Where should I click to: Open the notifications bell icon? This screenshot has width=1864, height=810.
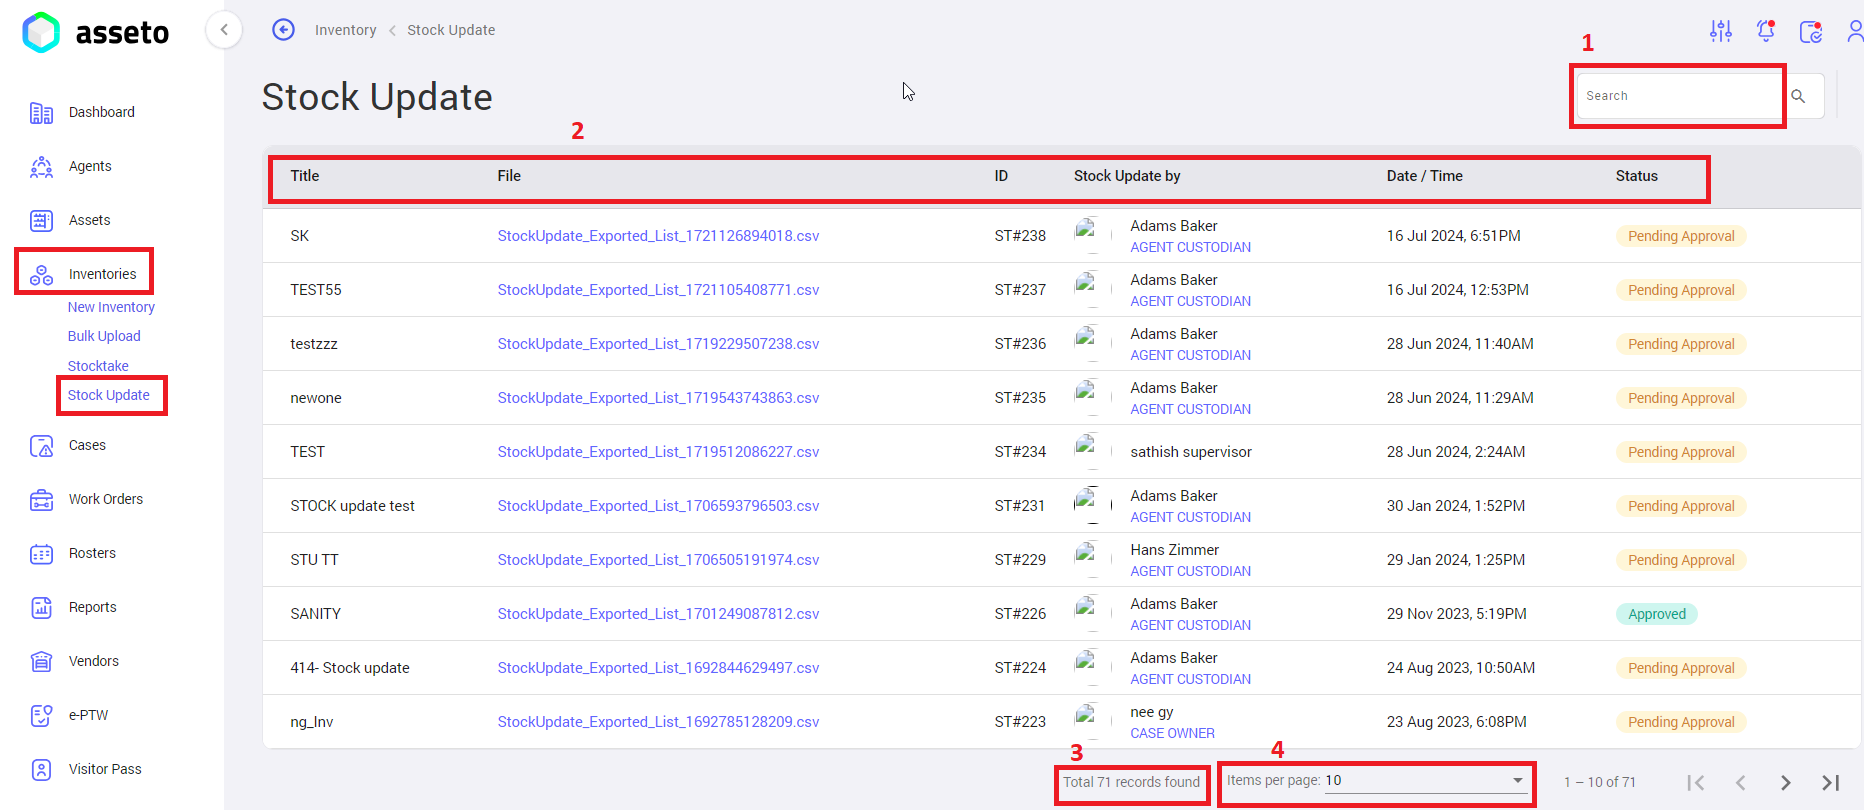pos(1766,31)
